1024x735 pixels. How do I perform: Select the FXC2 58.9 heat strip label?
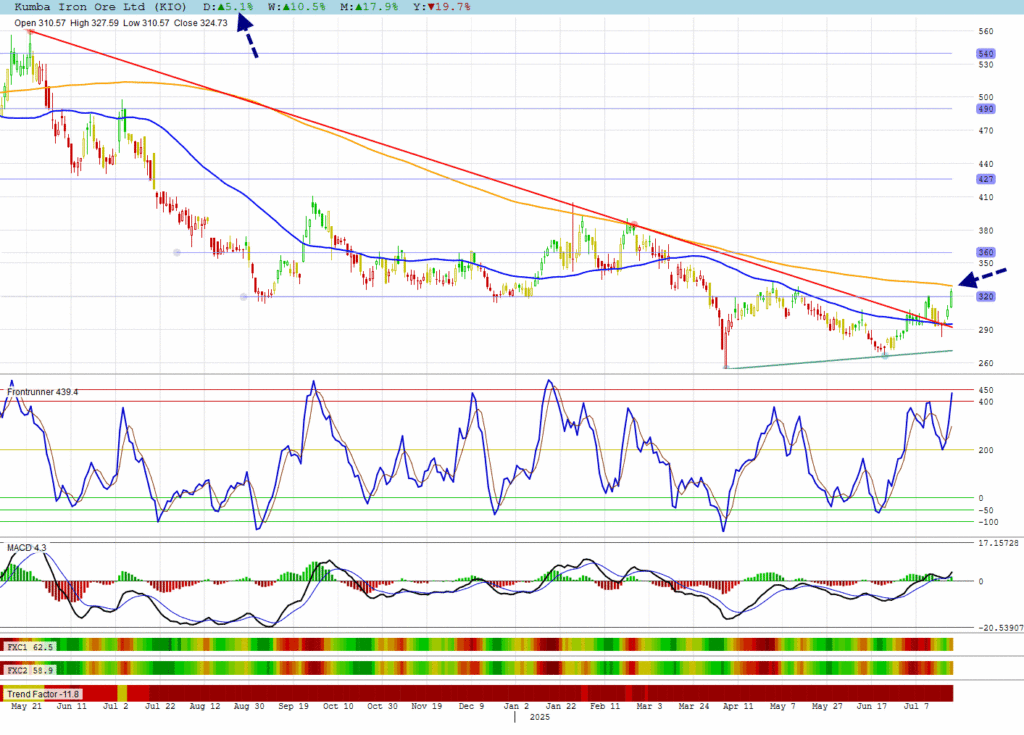(30, 670)
